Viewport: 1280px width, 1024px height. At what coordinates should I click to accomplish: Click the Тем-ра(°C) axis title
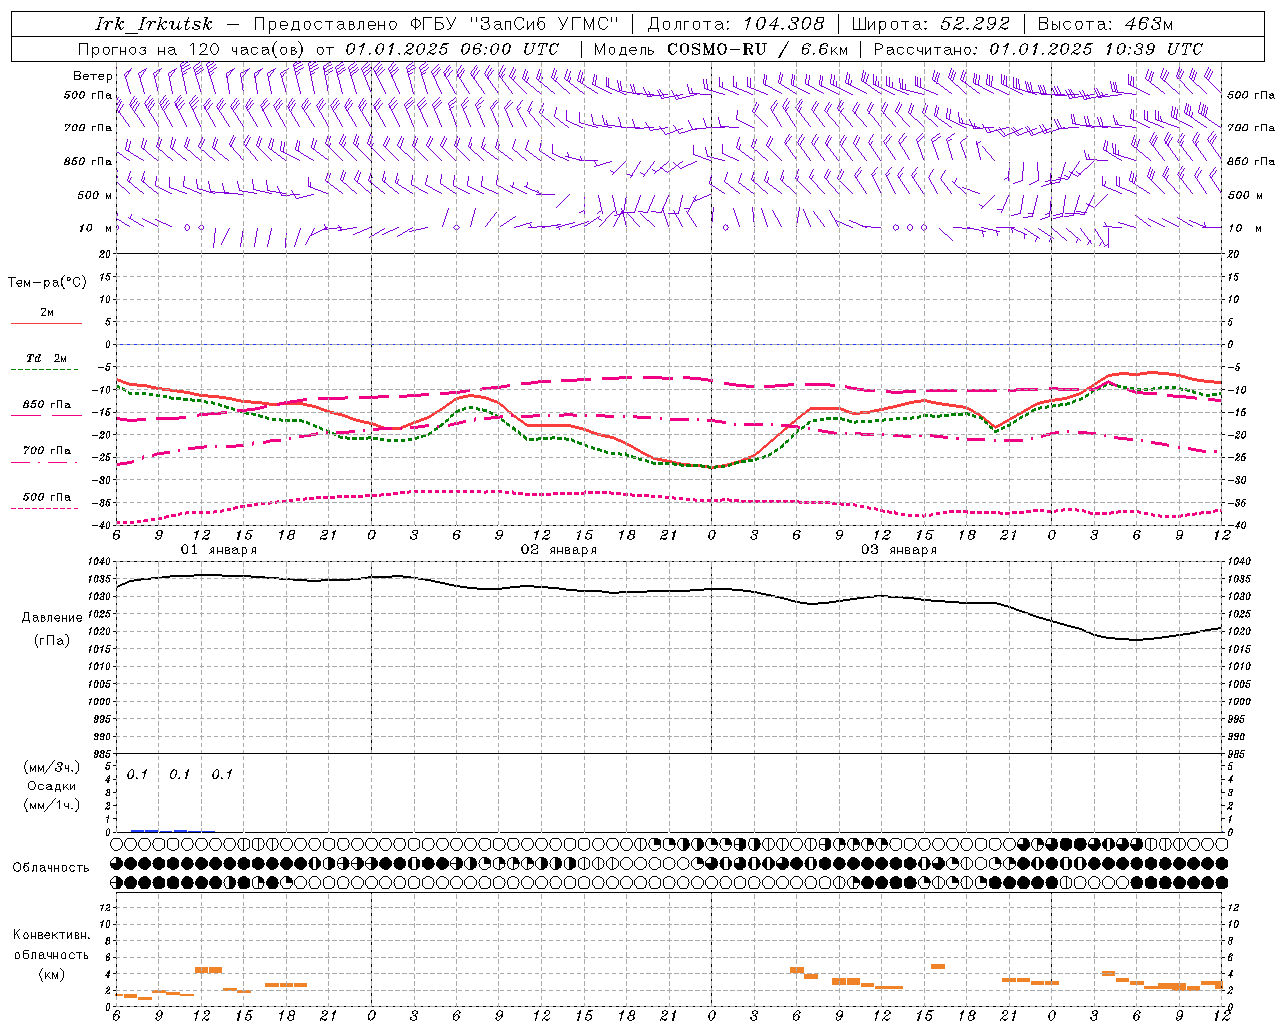pos(47,283)
